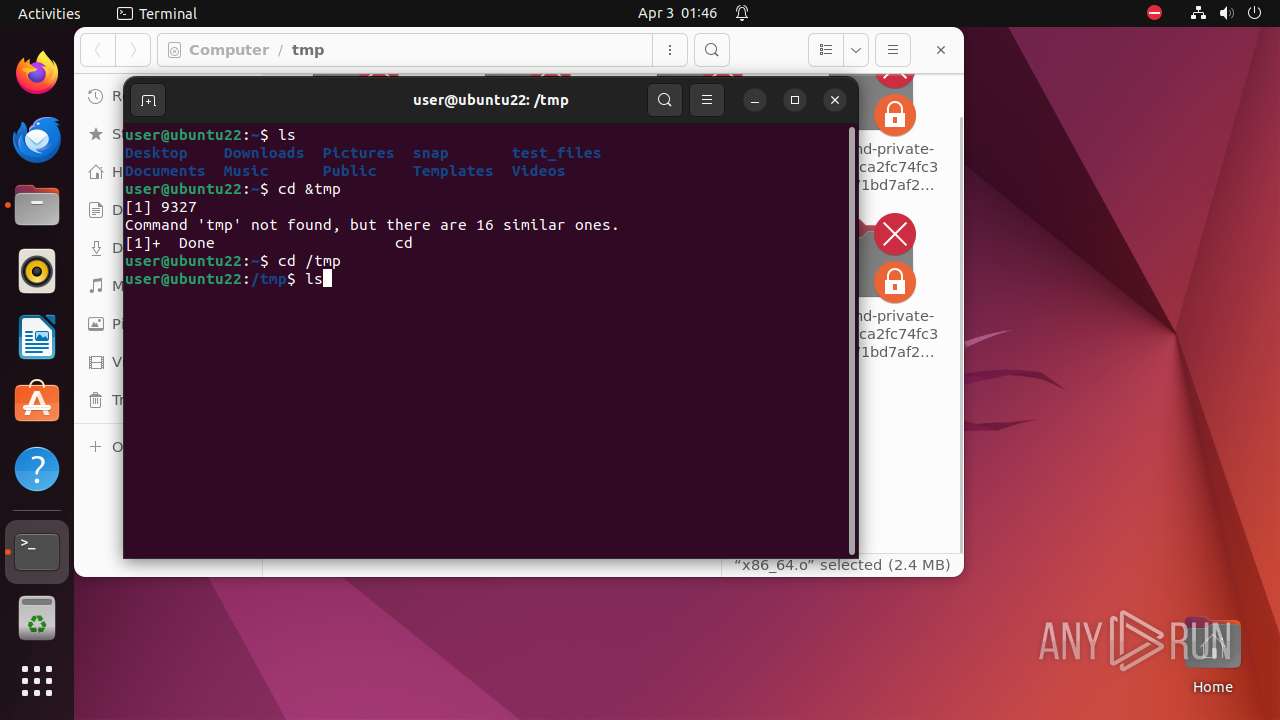This screenshot has width=1280, height=720.
Task: Click 'Downloads' directory text in terminal
Action: (x=264, y=153)
